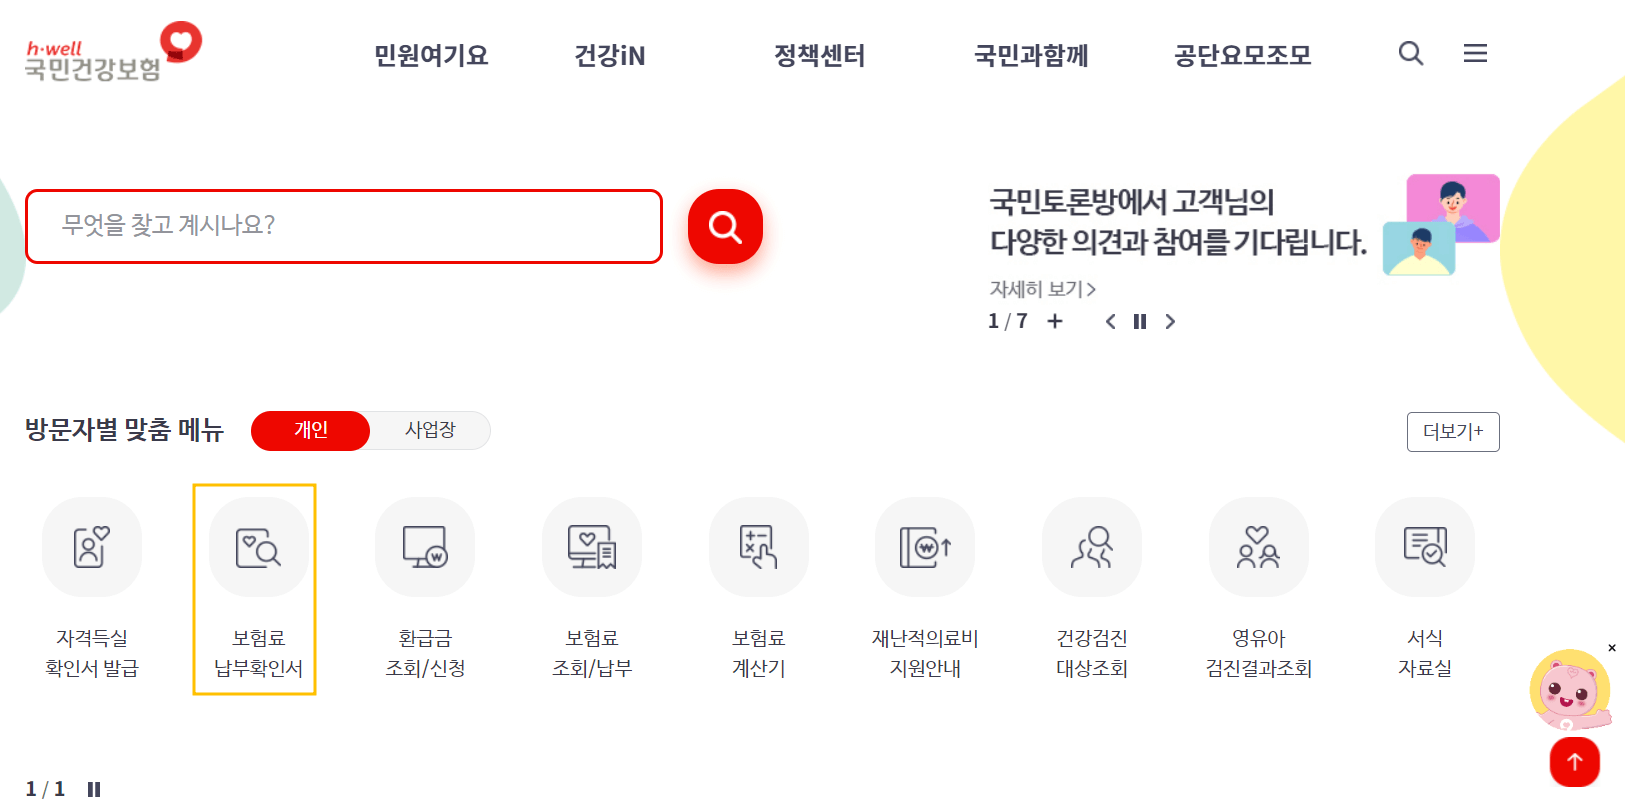
Task: Close the chatbot character with x
Action: [x=1612, y=648]
